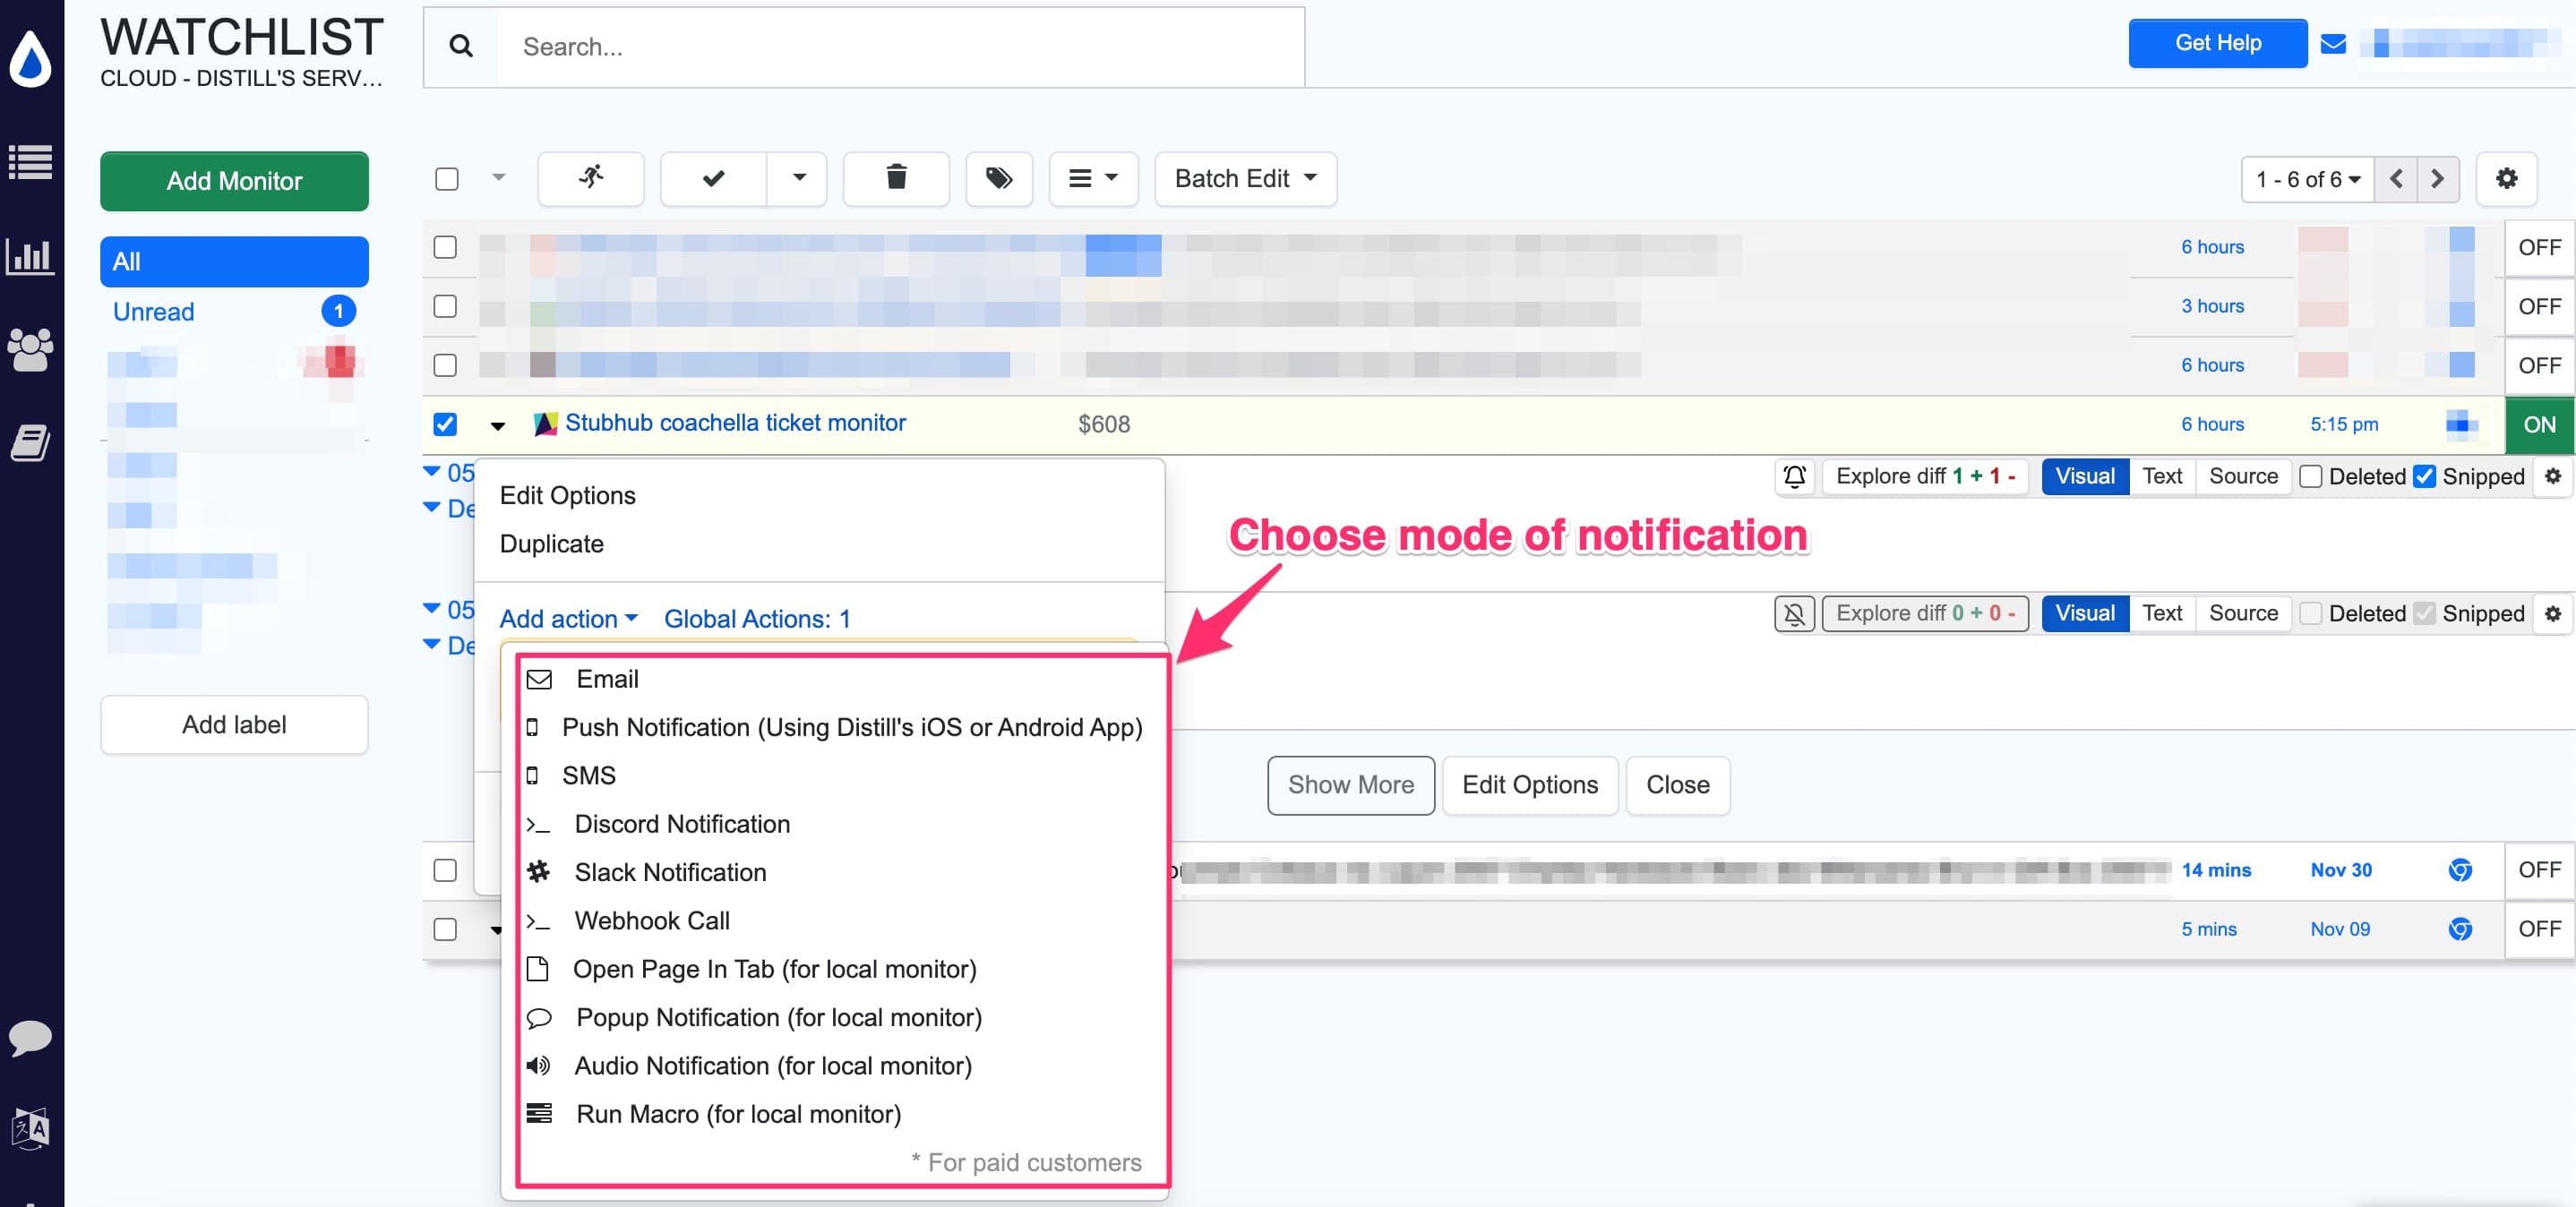Open the analytics chart panel in sidebar
This screenshot has width=2576, height=1207.
coord(31,257)
